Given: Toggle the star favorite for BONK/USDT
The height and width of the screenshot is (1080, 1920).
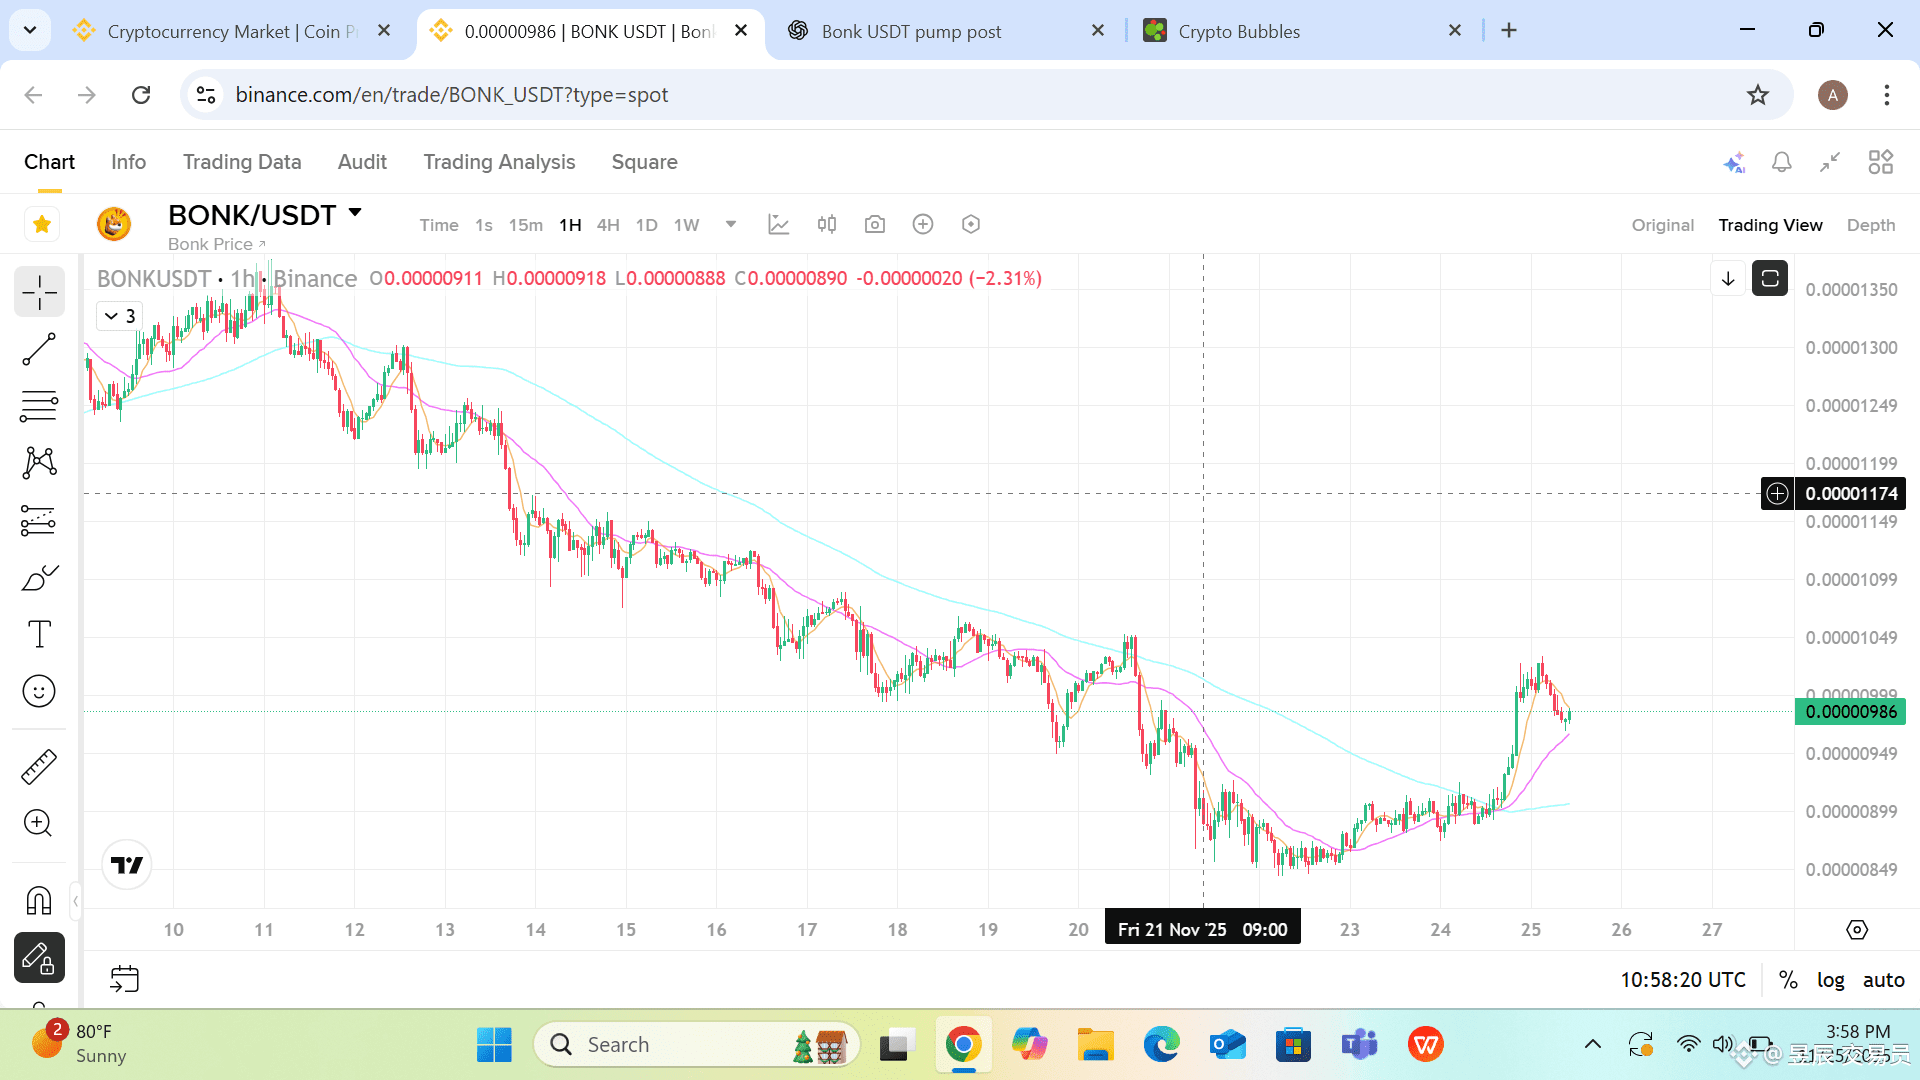Looking at the screenshot, I should pos(42,224).
